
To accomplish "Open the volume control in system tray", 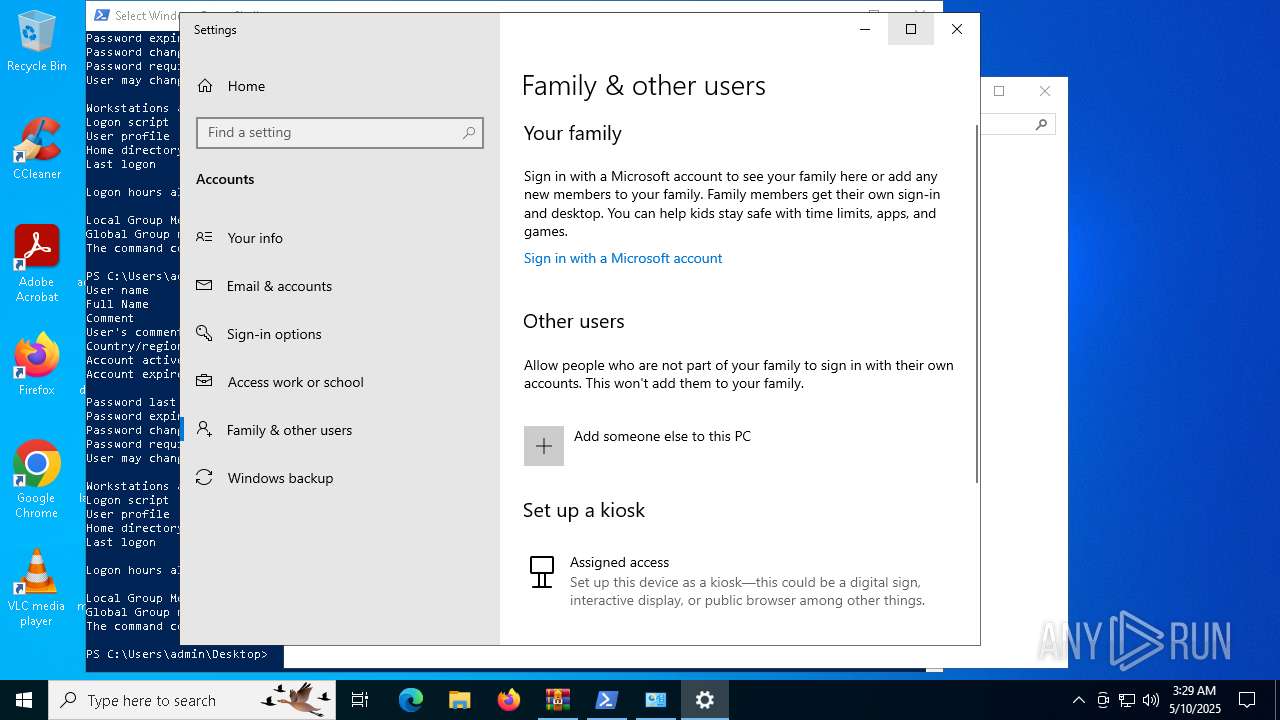I will pos(1151,700).
